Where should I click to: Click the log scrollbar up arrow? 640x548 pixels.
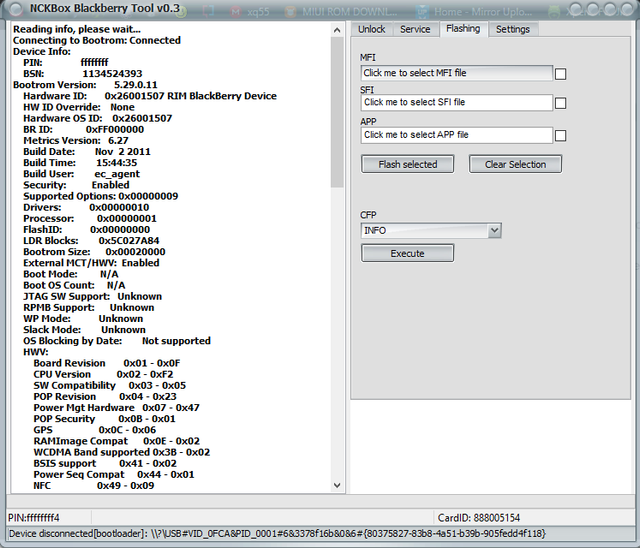(337, 30)
